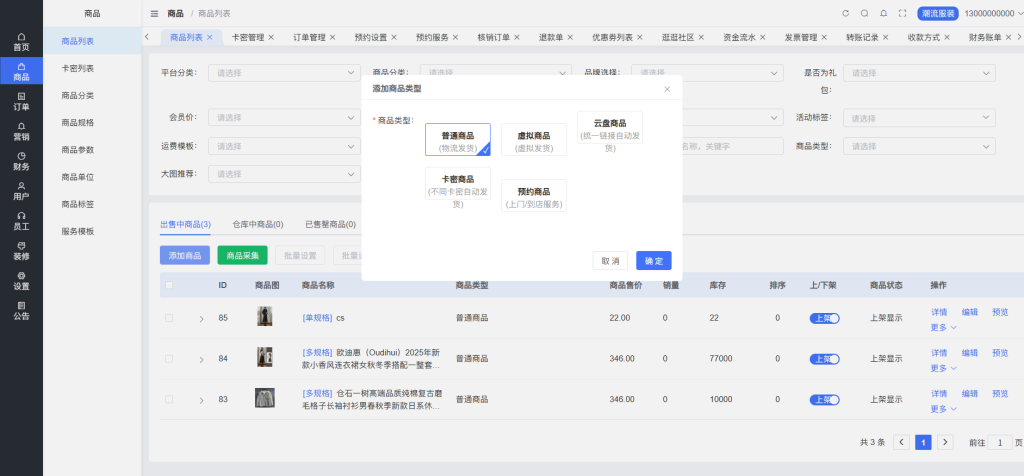Open 卡密列表 in the submenu
Screen dimensions: 1024x476
(78, 68)
